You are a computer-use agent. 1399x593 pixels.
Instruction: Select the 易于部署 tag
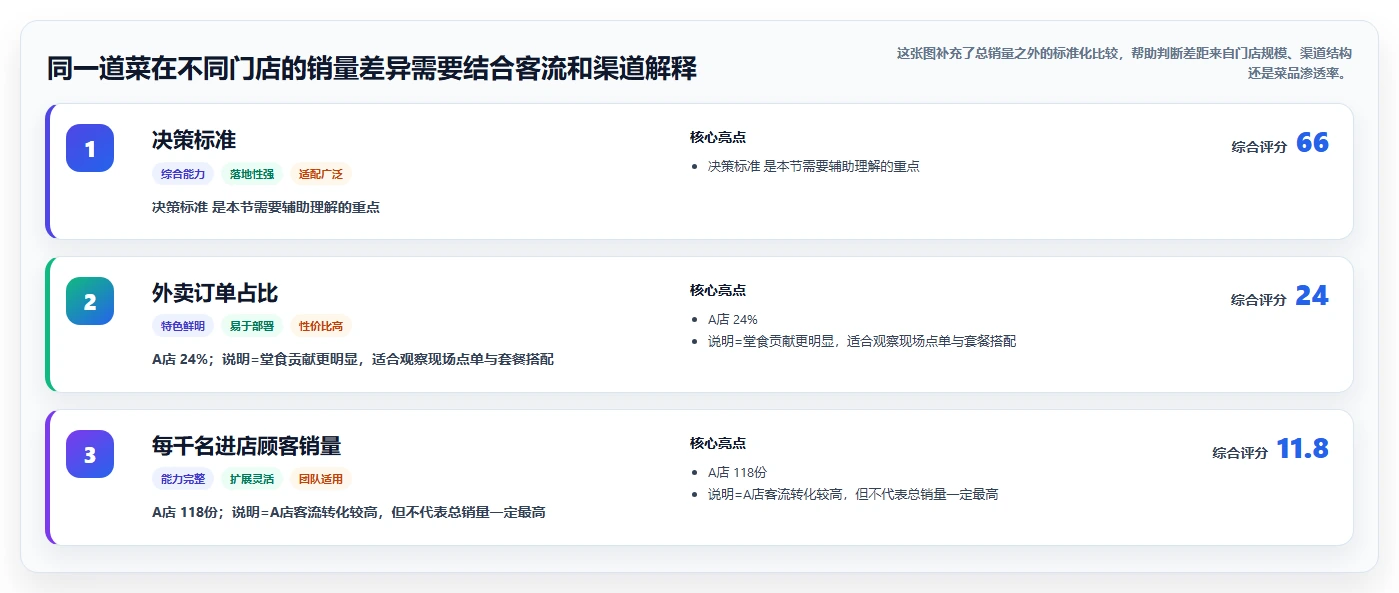point(252,326)
